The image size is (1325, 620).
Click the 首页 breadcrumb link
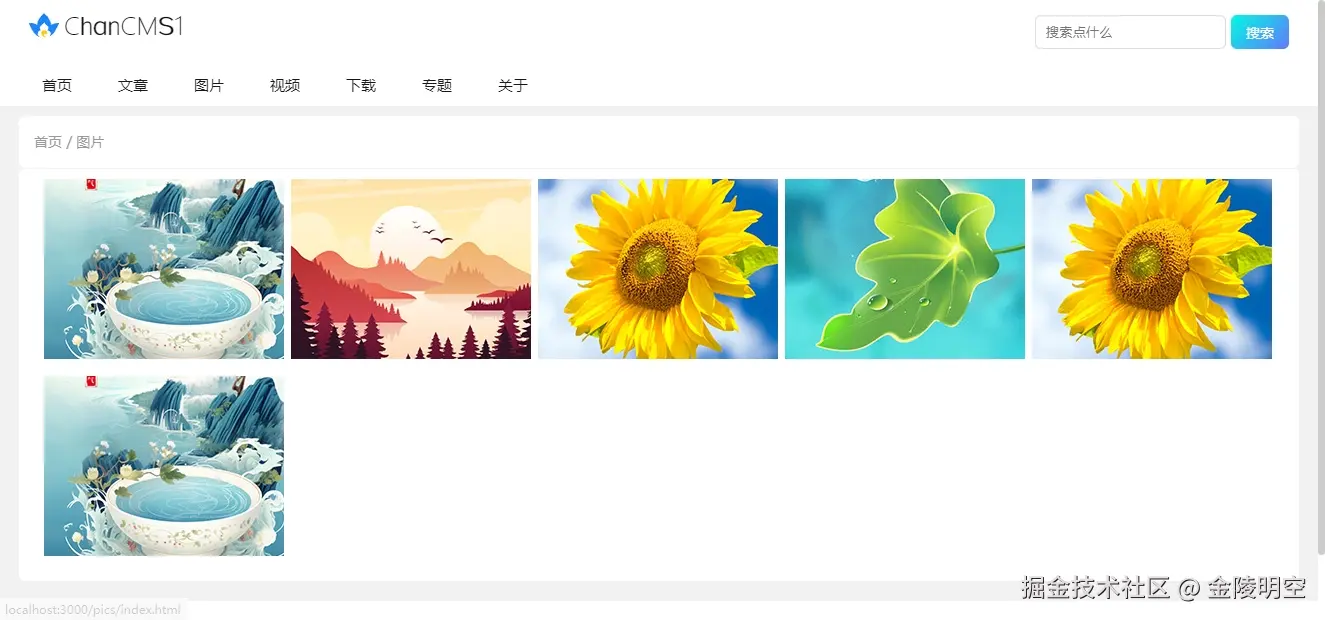[x=48, y=142]
